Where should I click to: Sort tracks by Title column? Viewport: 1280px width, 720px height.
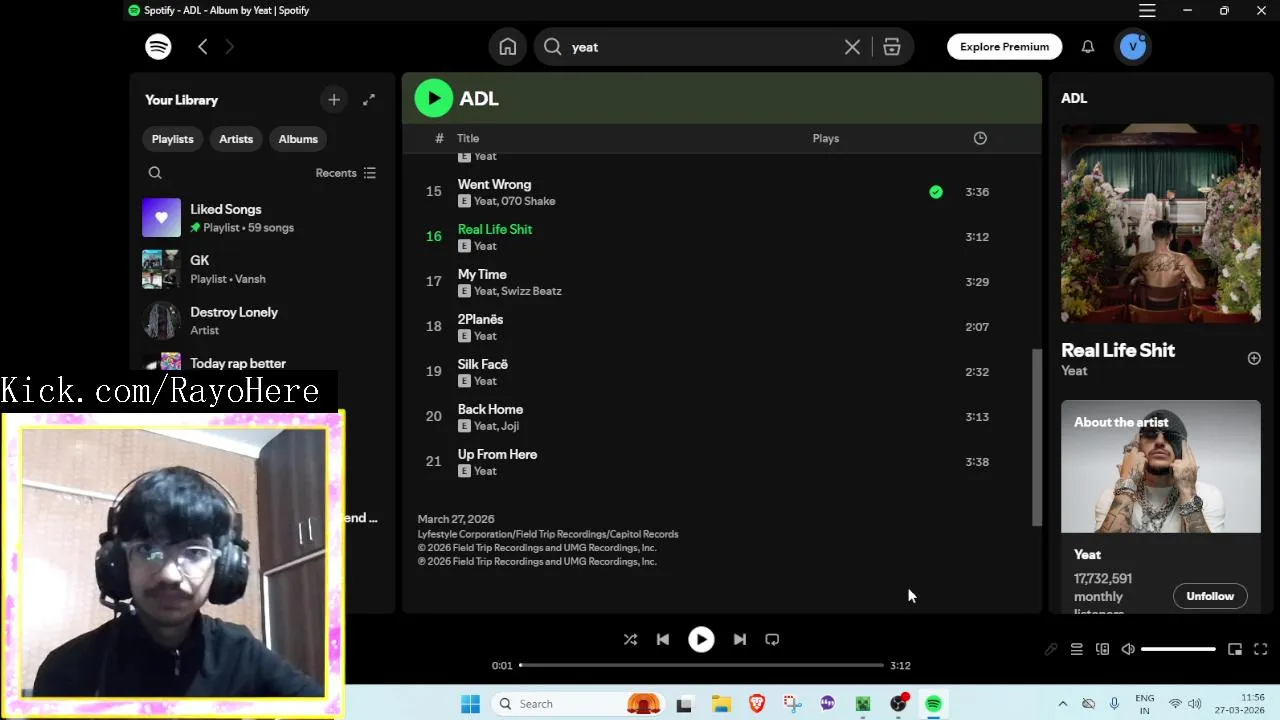click(x=468, y=138)
